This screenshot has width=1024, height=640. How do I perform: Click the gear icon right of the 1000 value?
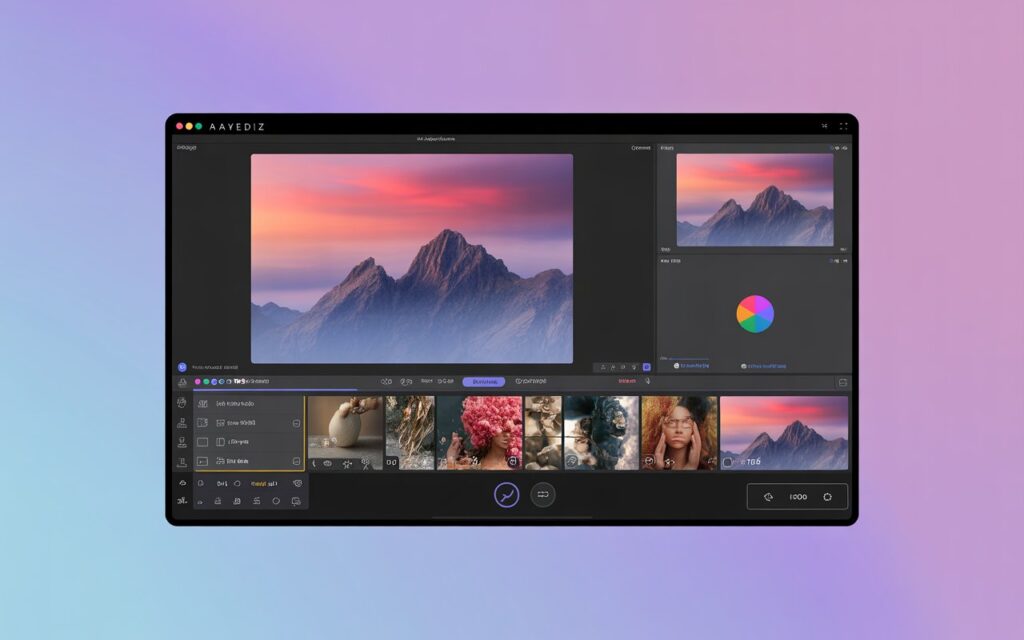click(x=828, y=497)
